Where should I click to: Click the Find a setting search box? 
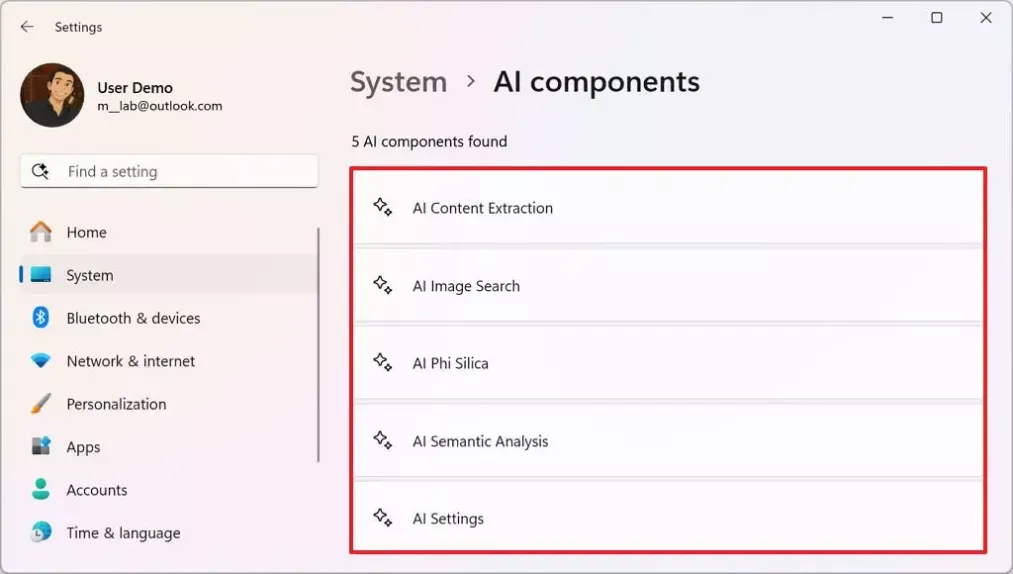(169, 171)
